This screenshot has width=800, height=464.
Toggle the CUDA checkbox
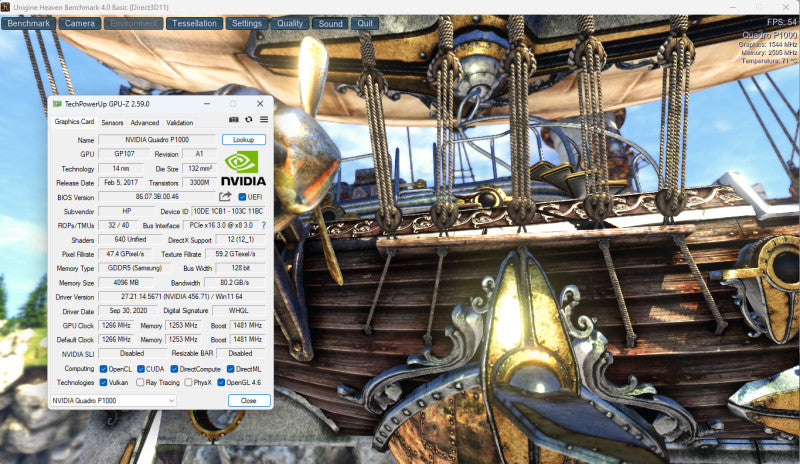tap(141, 369)
